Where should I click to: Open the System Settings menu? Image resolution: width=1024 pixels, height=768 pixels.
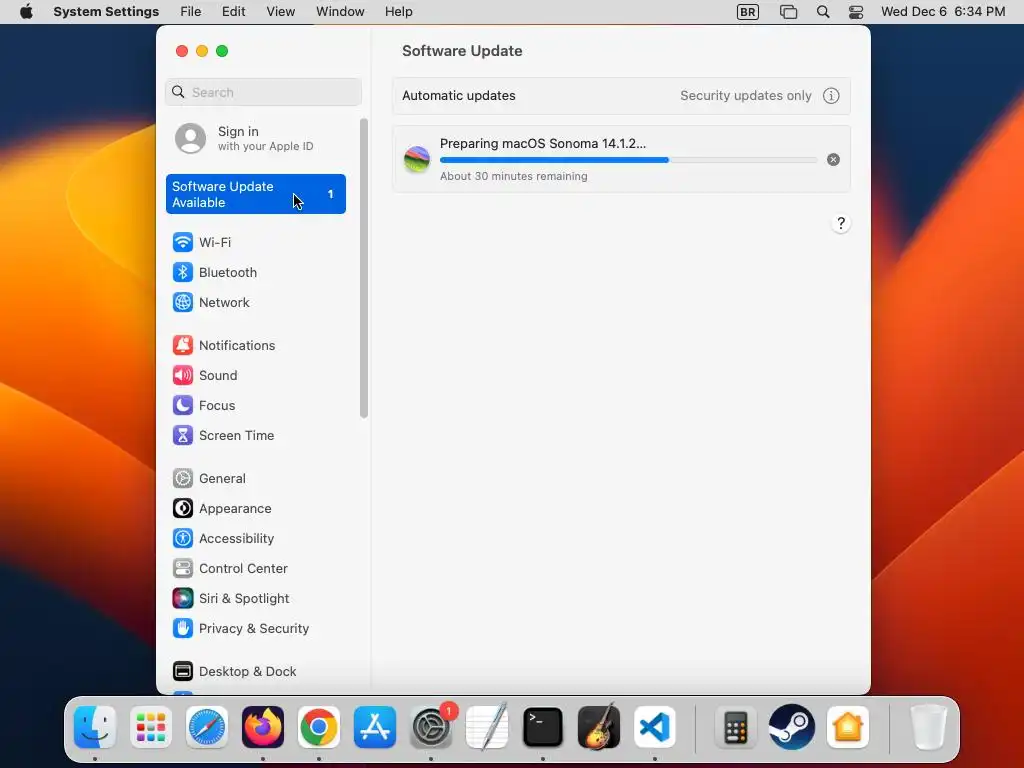[x=106, y=12]
